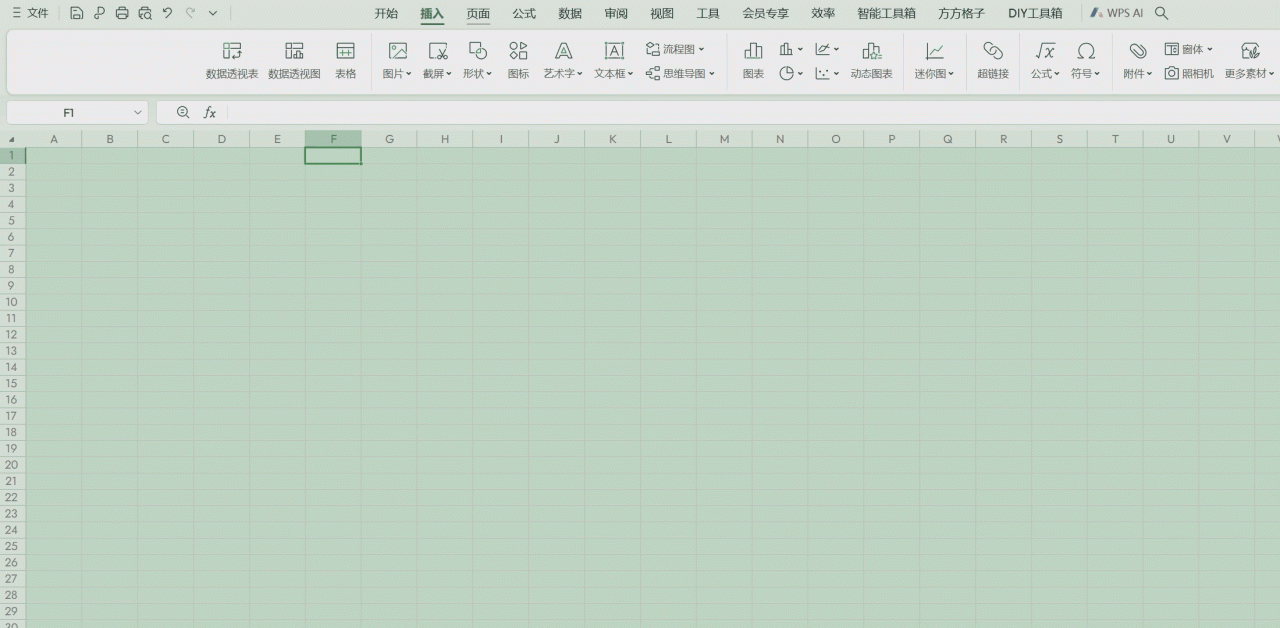This screenshot has height=628, width=1280.
Task: Open the 会员专享 tab
Action: 765,14
